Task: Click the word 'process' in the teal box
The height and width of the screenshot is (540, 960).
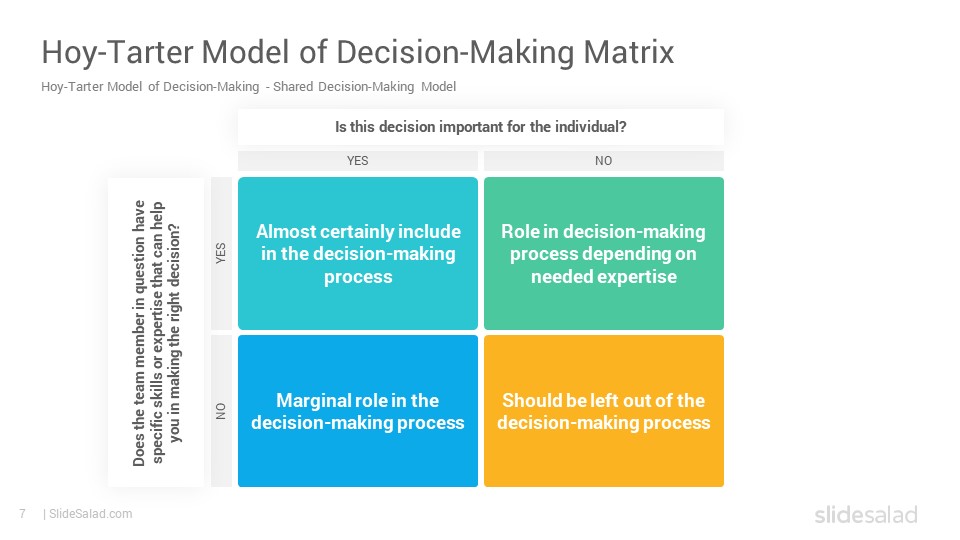Action: coord(358,277)
